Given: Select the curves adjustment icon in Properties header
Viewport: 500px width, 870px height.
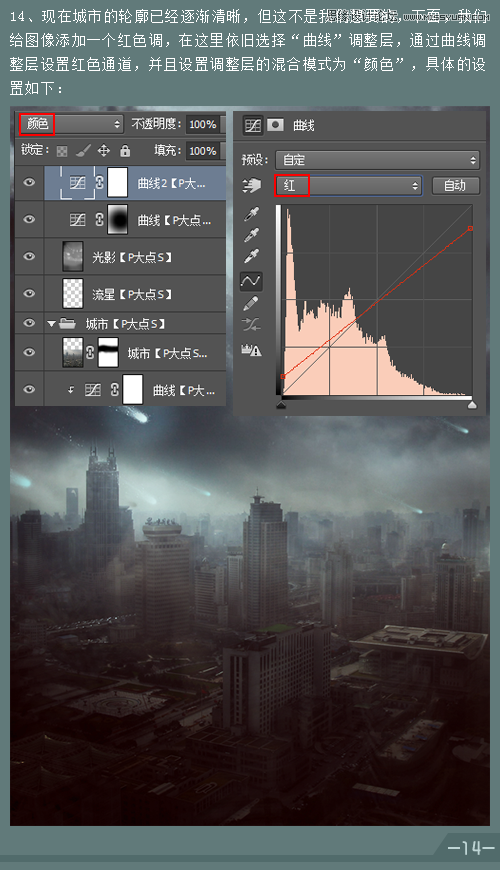Looking at the screenshot, I should (252, 125).
